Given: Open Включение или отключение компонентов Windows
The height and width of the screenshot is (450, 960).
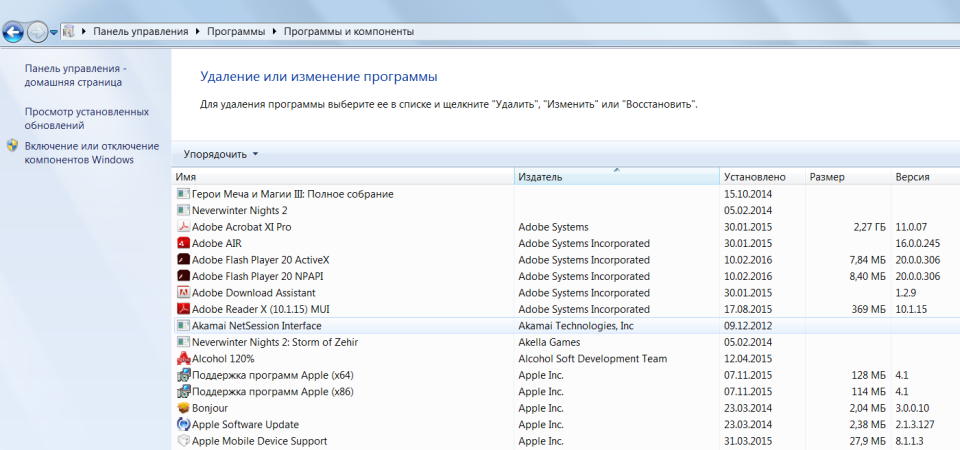Looking at the screenshot, I should 92,153.
